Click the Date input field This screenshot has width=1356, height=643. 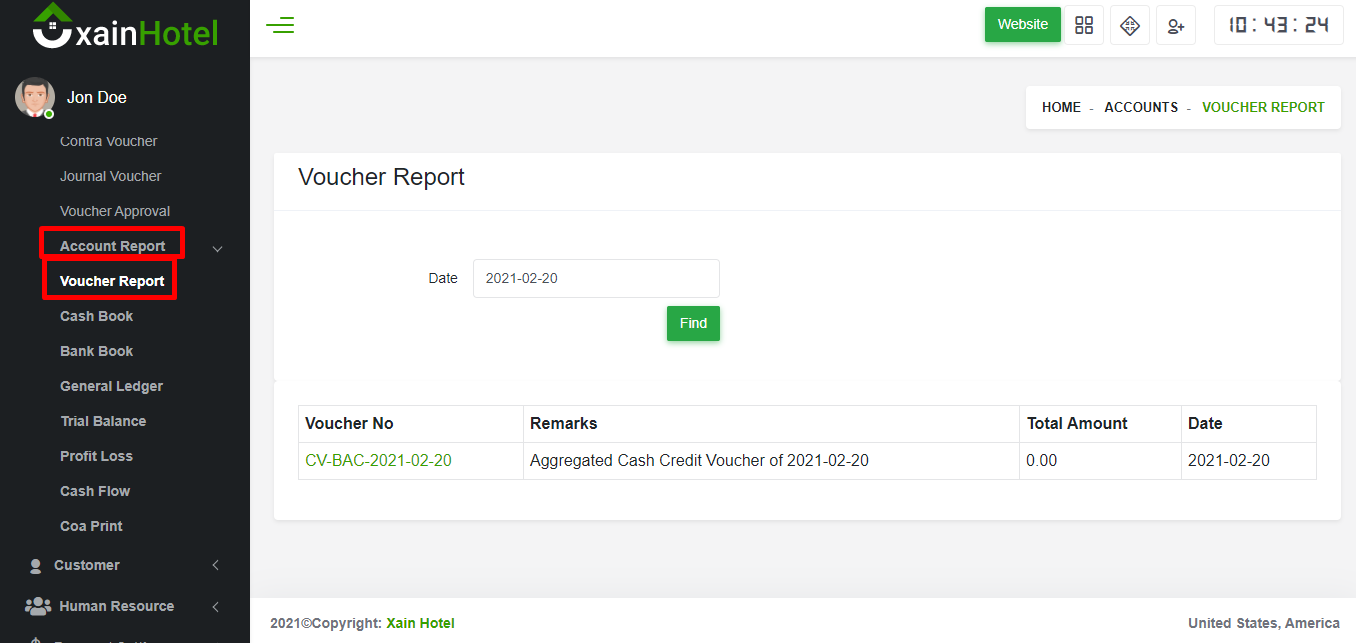coord(596,278)
